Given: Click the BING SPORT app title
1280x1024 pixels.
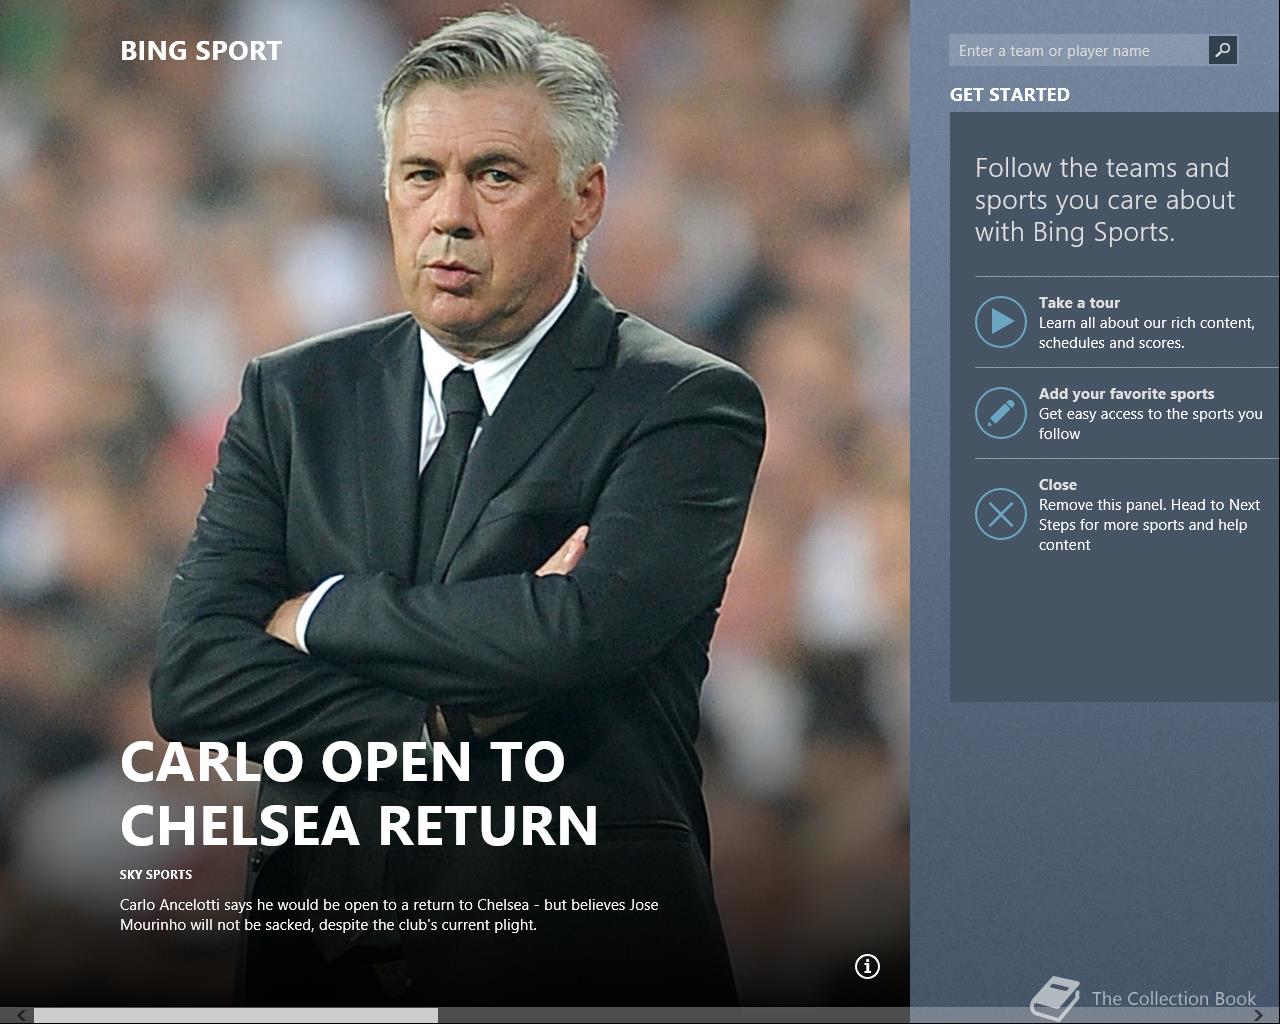Looking at the screenshot, I should (x=201, y=51).
